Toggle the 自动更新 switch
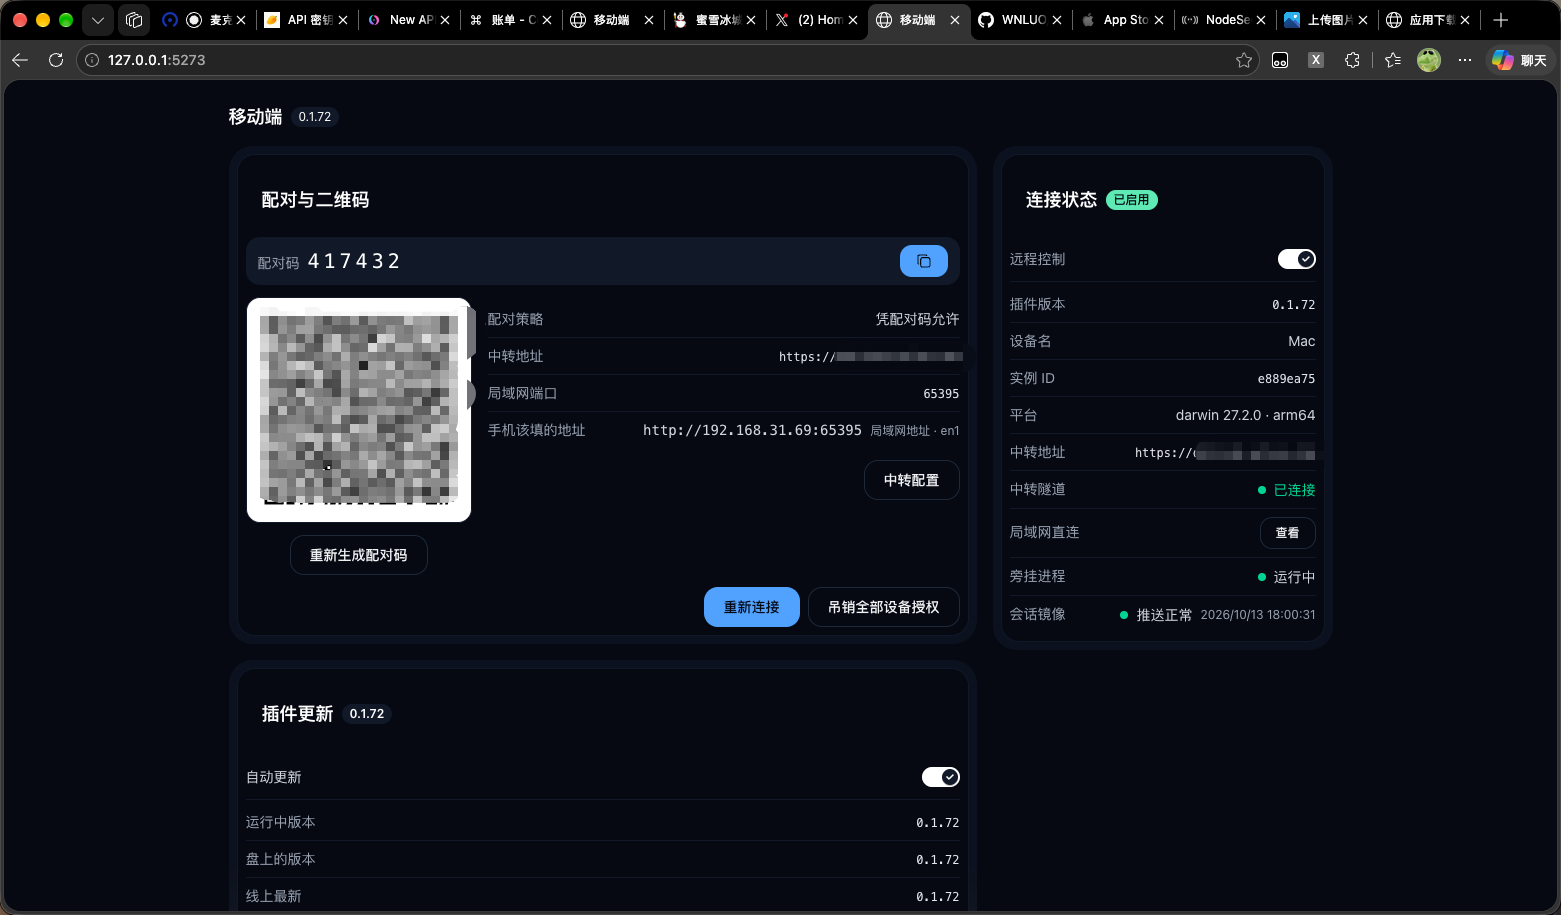Image resolution: width=1561 pixels, height=915 pixels. point(941,777)
